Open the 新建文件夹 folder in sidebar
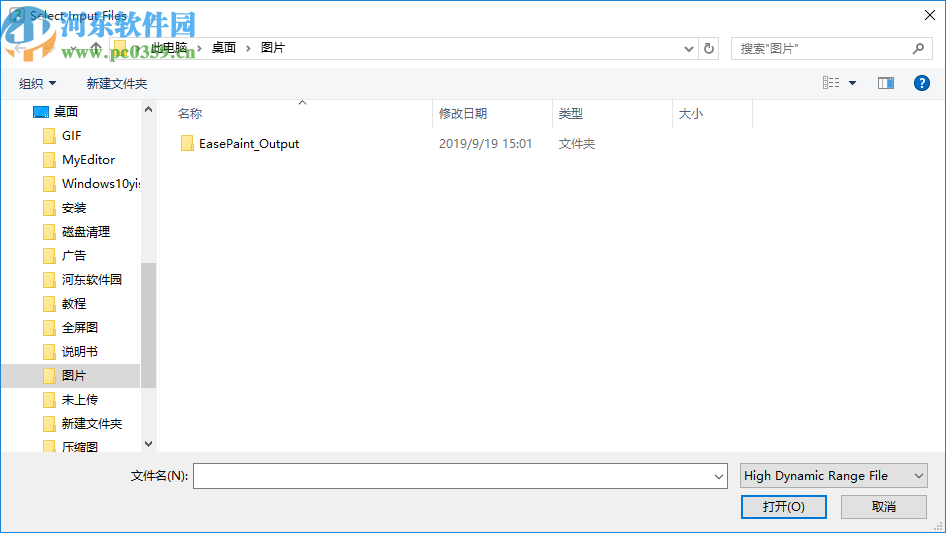Image resolution: width=946 pixels, height=533 pixels. tap(92, 424)
